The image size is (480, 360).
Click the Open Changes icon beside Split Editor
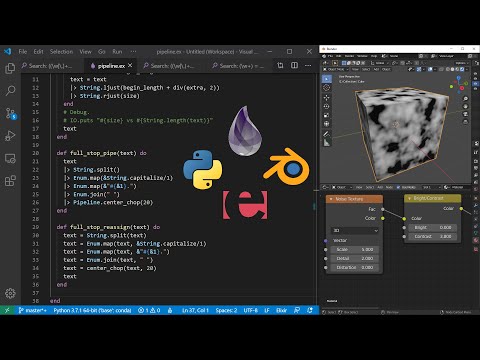click(x=280, y=65)
